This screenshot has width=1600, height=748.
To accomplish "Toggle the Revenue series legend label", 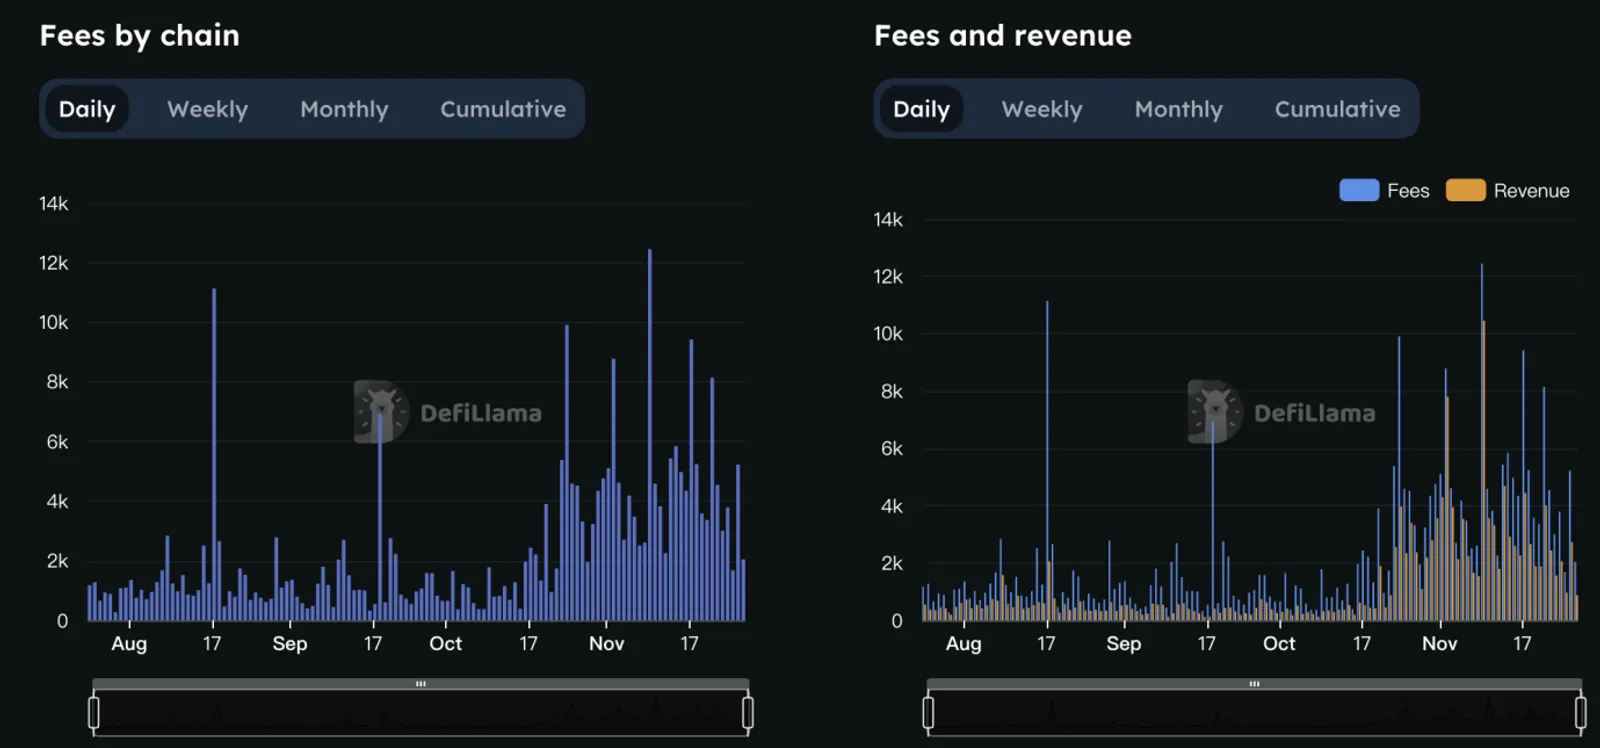I will [1531, 190].
